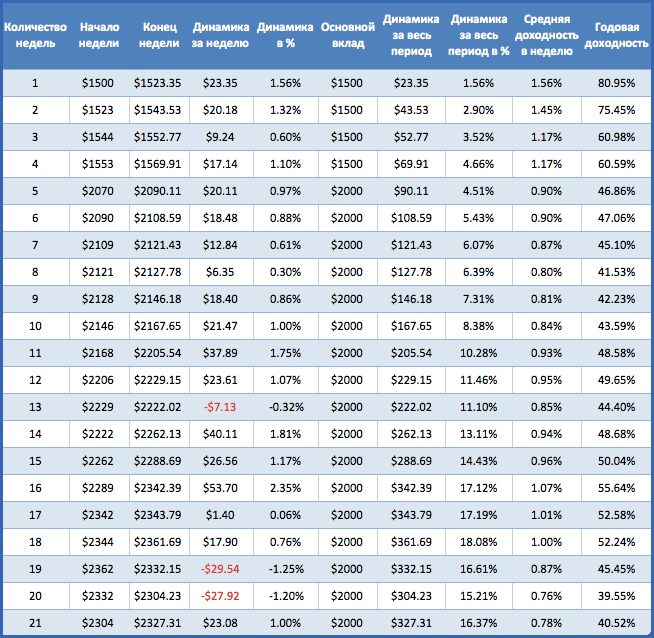Click the cell showing $2108.59

coord(158,218)
